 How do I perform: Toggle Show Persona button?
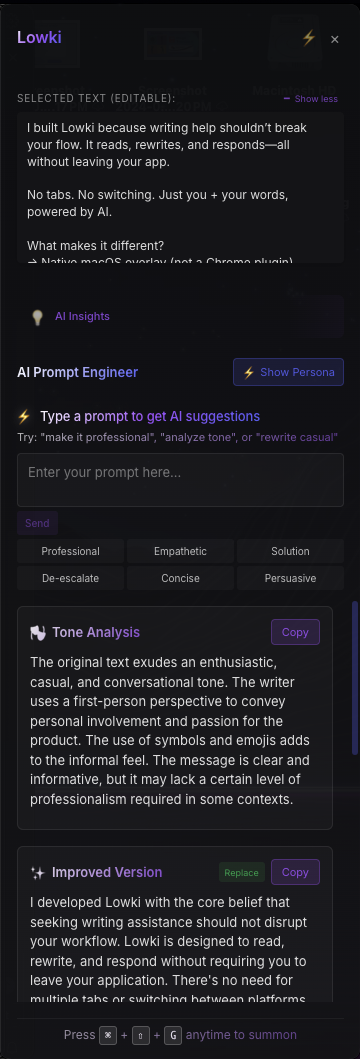click(288, 372)
